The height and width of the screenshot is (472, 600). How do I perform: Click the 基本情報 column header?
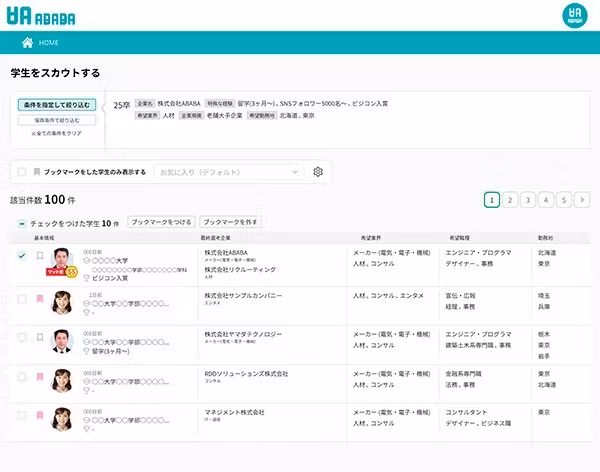(x=44, y=238)
